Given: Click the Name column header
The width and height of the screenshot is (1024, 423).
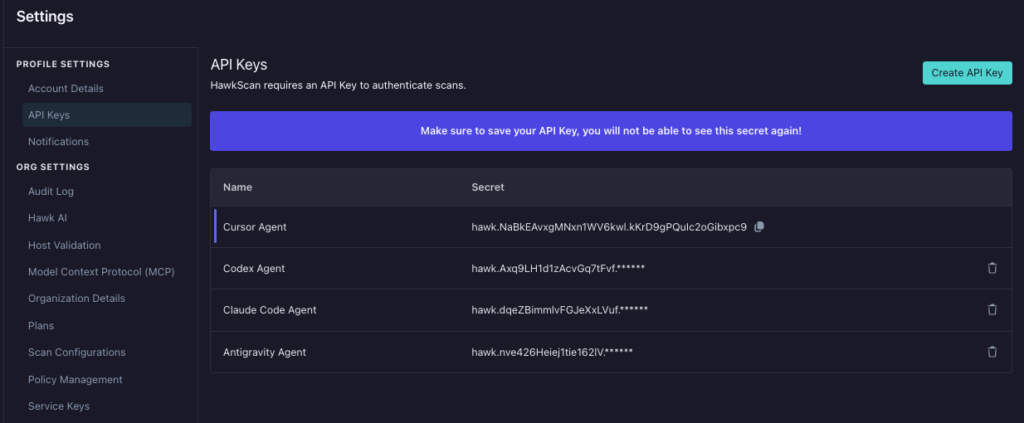Looking at the screenshot, I should pos(238,187).
